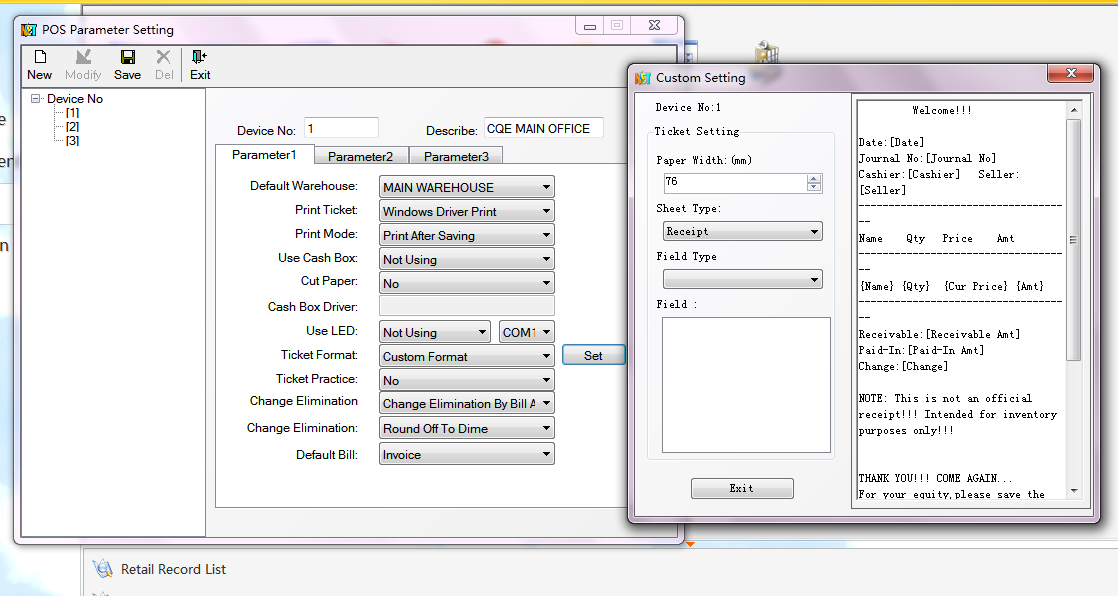Click the Del toolbar icon
The width and height of the screenshot is (1118, 596).
[164, 58]
